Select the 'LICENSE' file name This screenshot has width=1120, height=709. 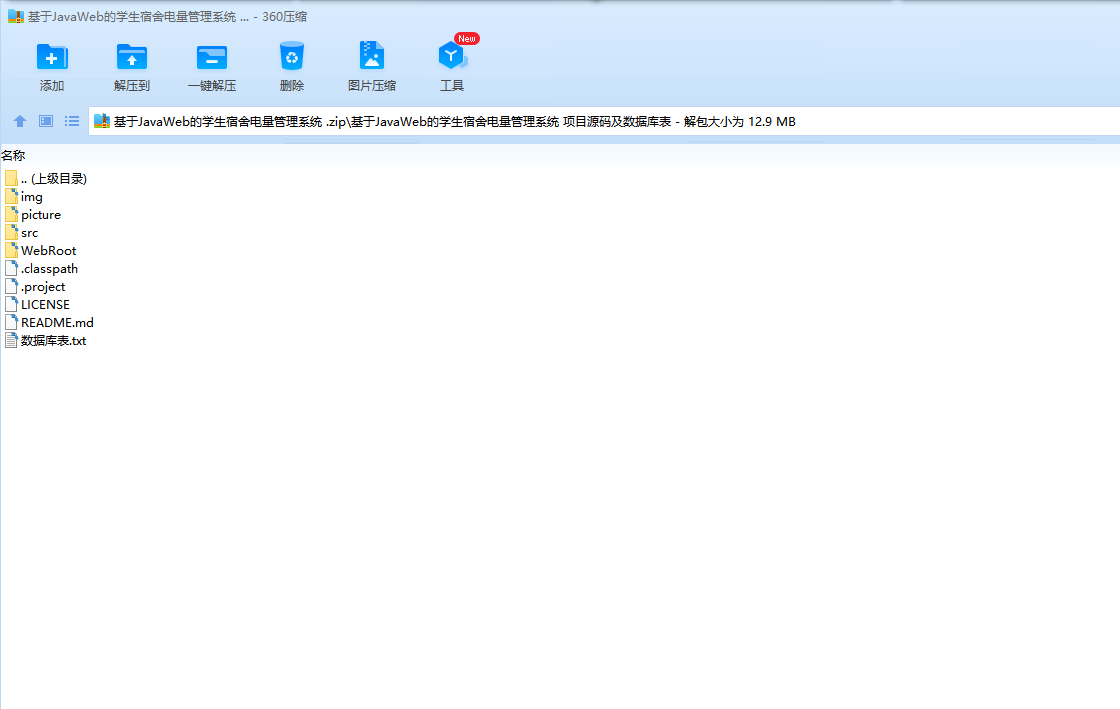45,305
